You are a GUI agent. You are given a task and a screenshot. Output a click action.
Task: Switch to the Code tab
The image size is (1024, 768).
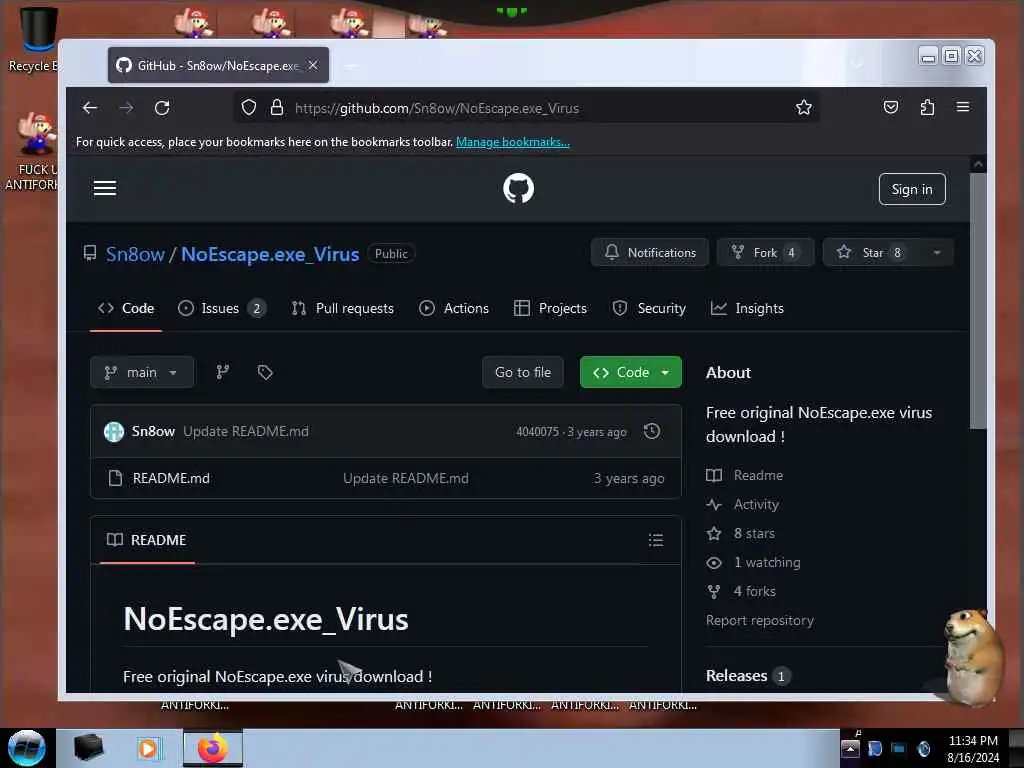pyautogui.click(x=126, y=308)
